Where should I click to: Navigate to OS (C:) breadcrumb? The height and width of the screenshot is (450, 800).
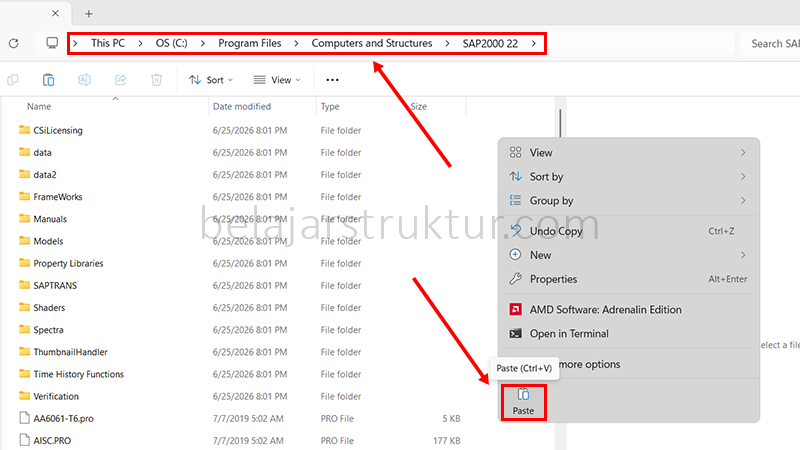(171, 43)
